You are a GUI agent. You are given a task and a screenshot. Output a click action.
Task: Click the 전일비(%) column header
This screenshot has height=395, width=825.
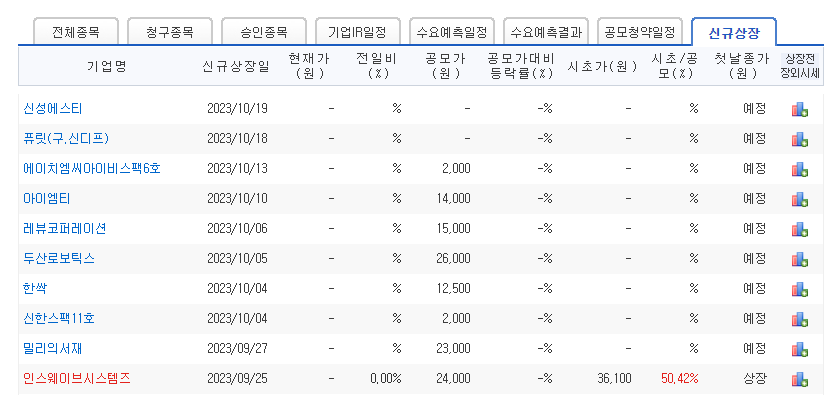377,66
